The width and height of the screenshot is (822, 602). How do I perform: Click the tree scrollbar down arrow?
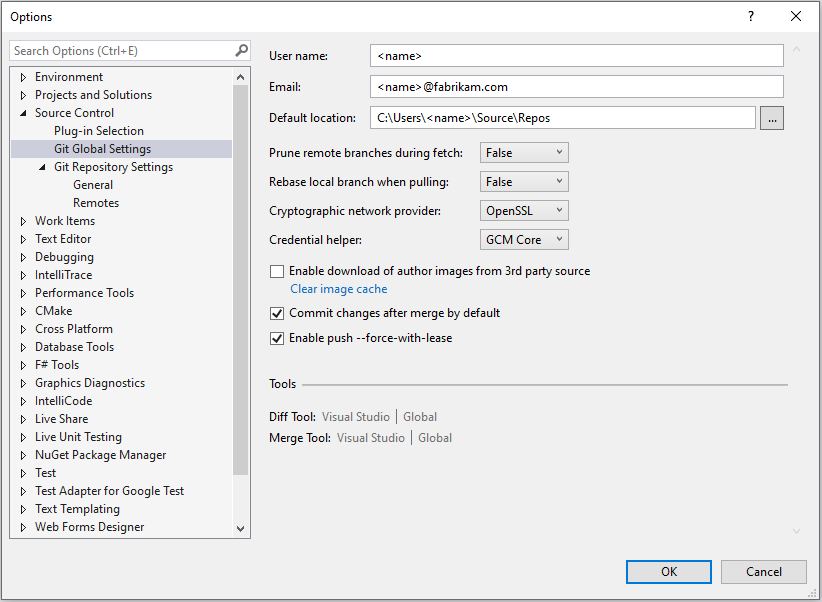click(x=241, y=529)
